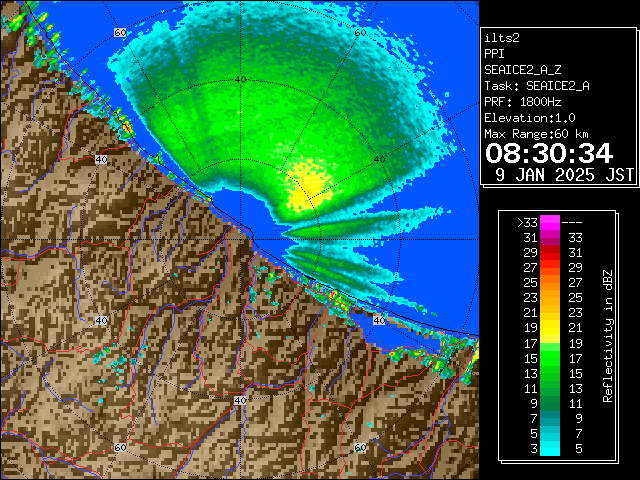Image resolution: width=640 pixels, height=480 pixels.
Task: Click the '---' legend label
Action: (572, 223)
